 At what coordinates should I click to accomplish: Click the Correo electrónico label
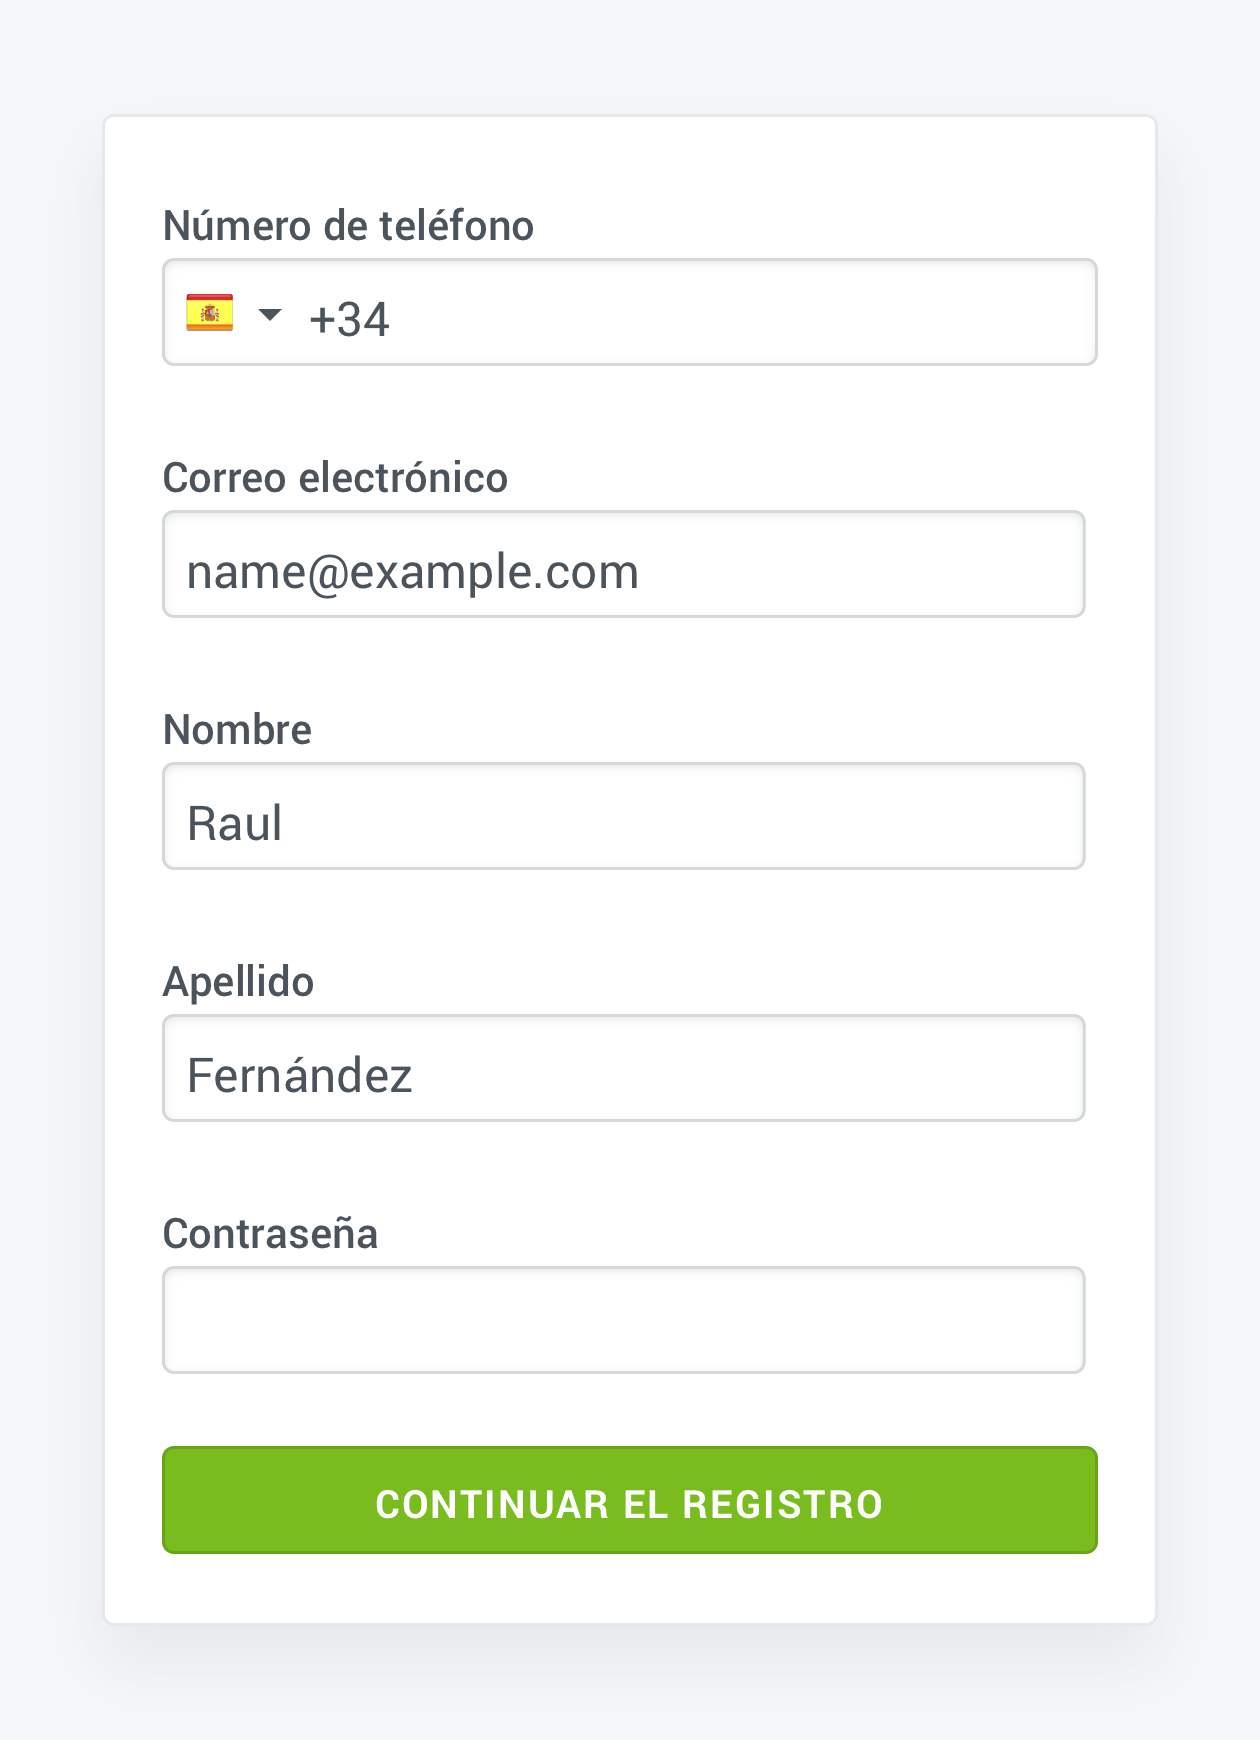[x=335, y=478]
